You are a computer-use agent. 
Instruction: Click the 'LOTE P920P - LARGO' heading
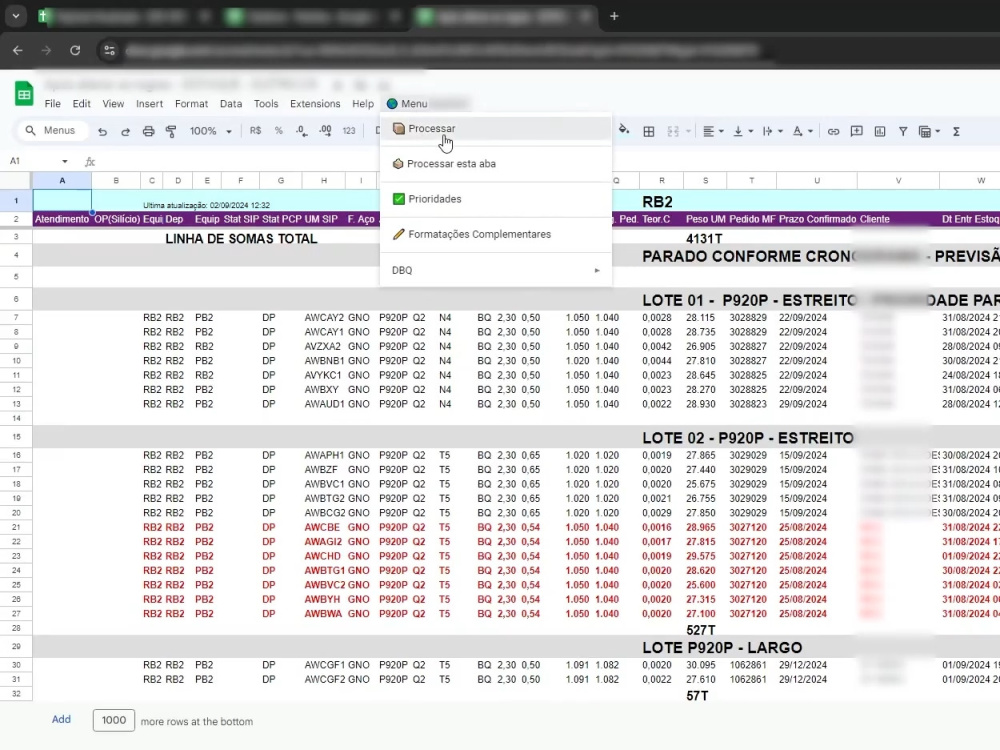pyautogui.click(x=722, y=647)
